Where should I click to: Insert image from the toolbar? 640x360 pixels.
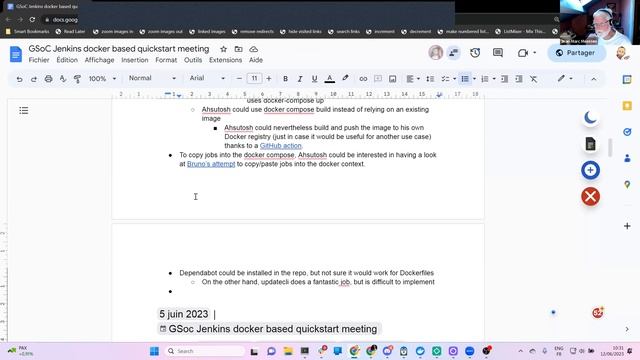(x=392, y=79)
